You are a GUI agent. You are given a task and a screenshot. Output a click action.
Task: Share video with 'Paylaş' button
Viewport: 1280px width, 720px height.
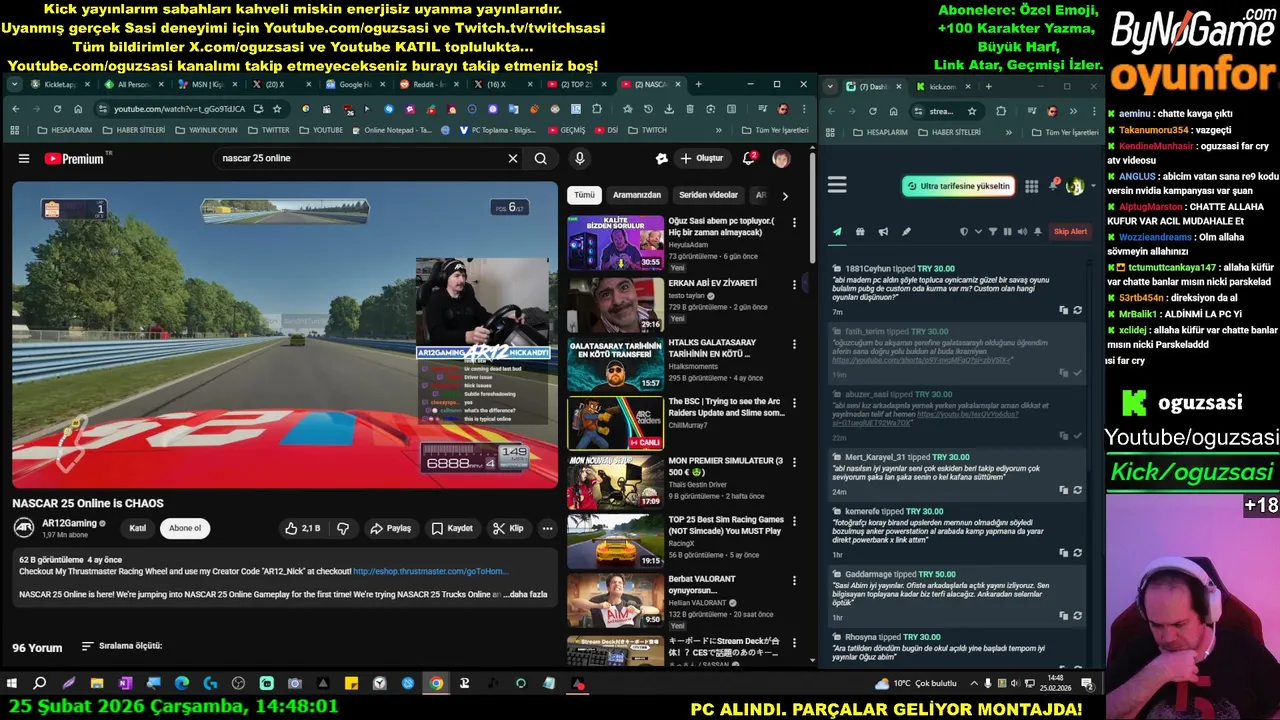click(390, 528)
